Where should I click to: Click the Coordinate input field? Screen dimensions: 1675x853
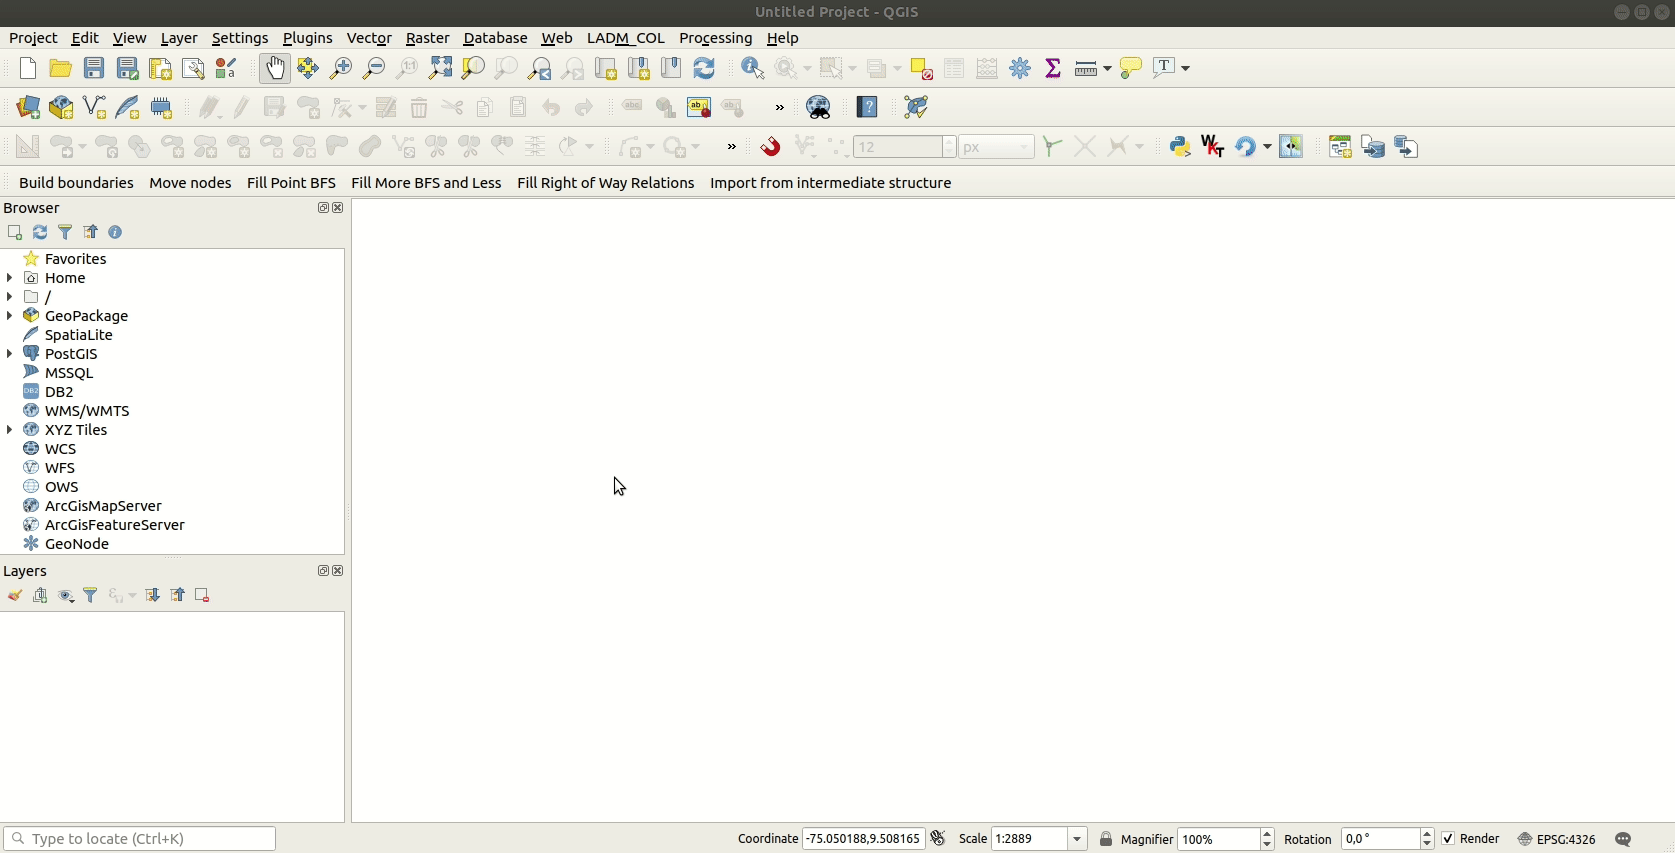[863, 839]
